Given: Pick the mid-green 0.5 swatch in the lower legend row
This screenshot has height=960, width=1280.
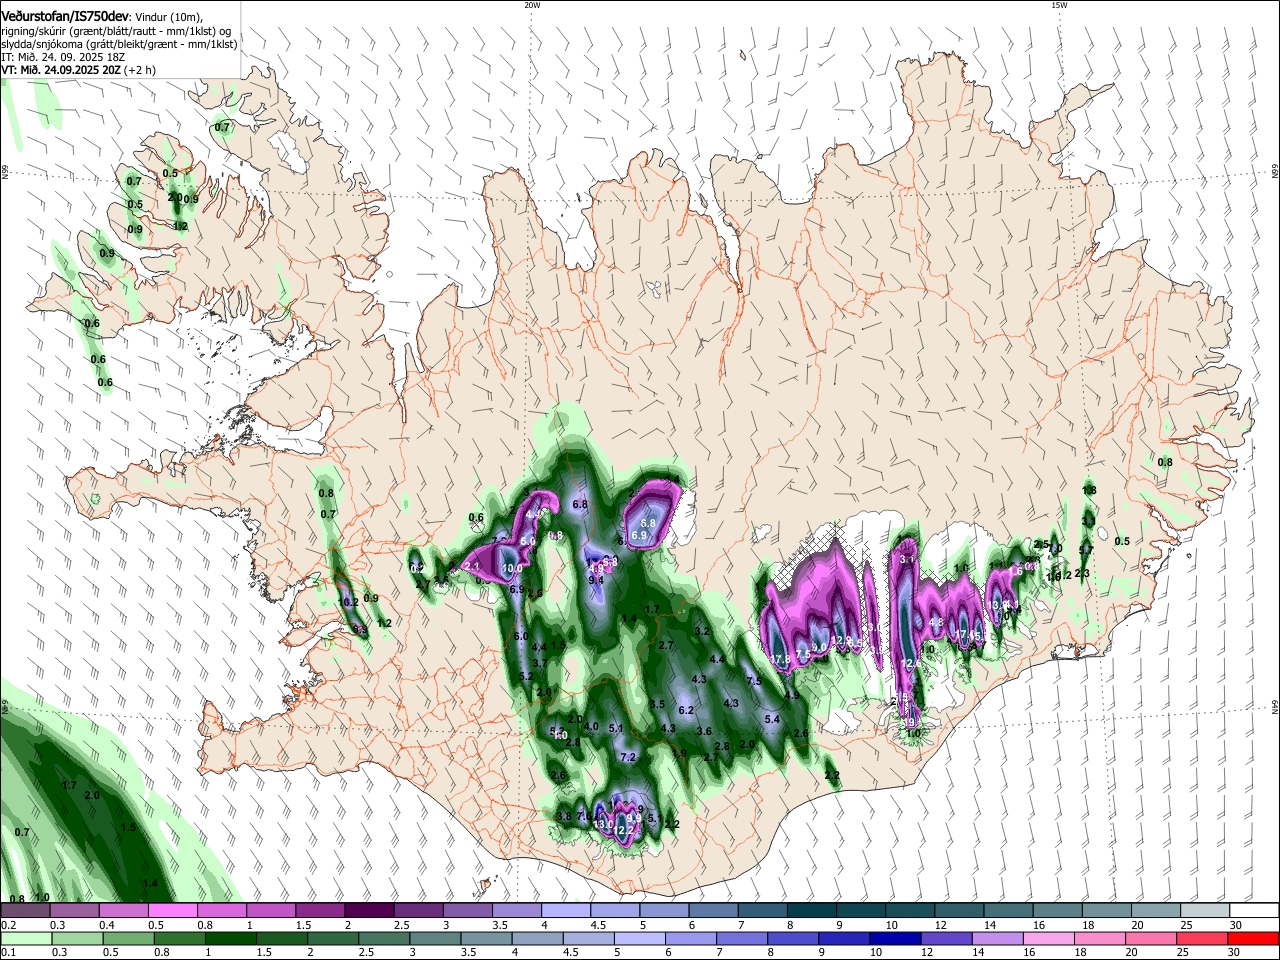Looking at the screenshot, I should tap(128, 938).
